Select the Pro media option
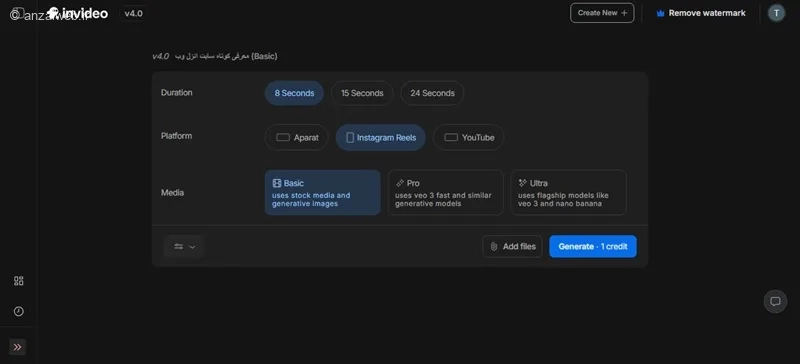The height and width of the screenshot is (364, 800). coord(445,192)
